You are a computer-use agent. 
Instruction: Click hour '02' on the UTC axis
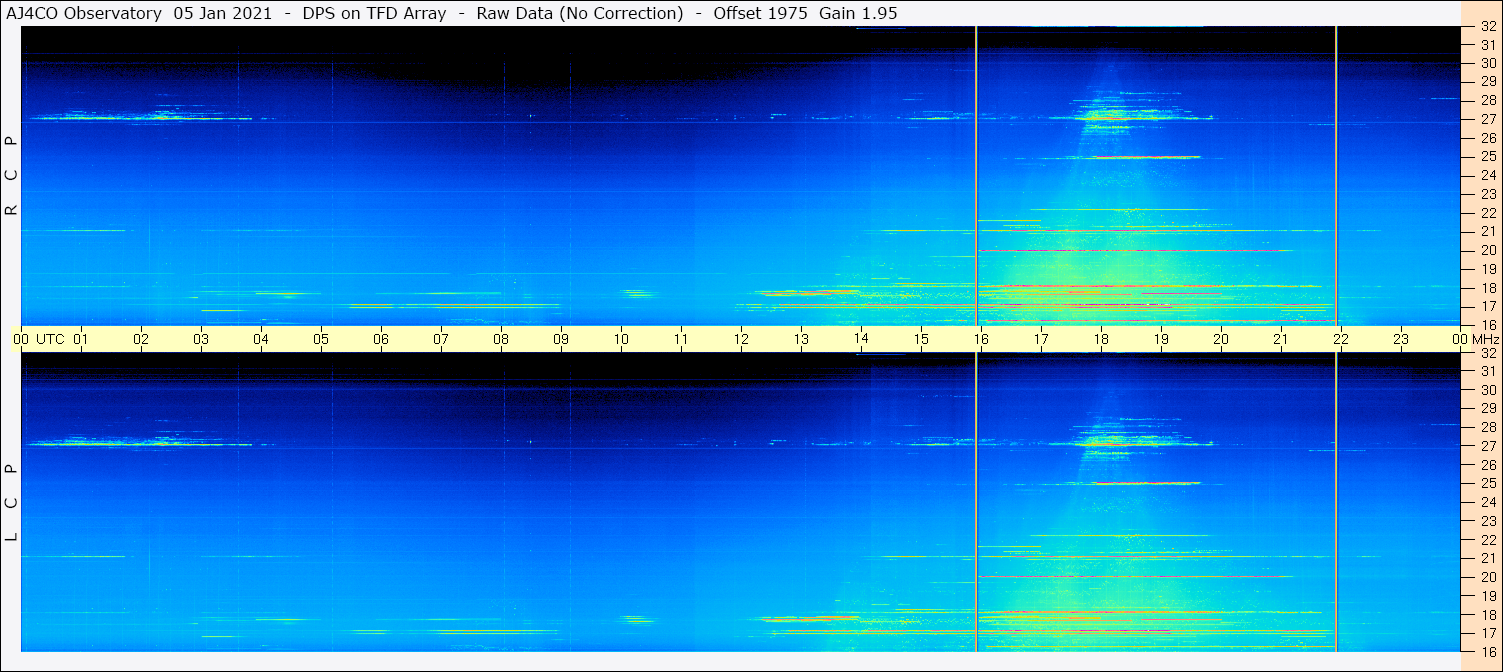pyautogui.click(x=141, y=339)
